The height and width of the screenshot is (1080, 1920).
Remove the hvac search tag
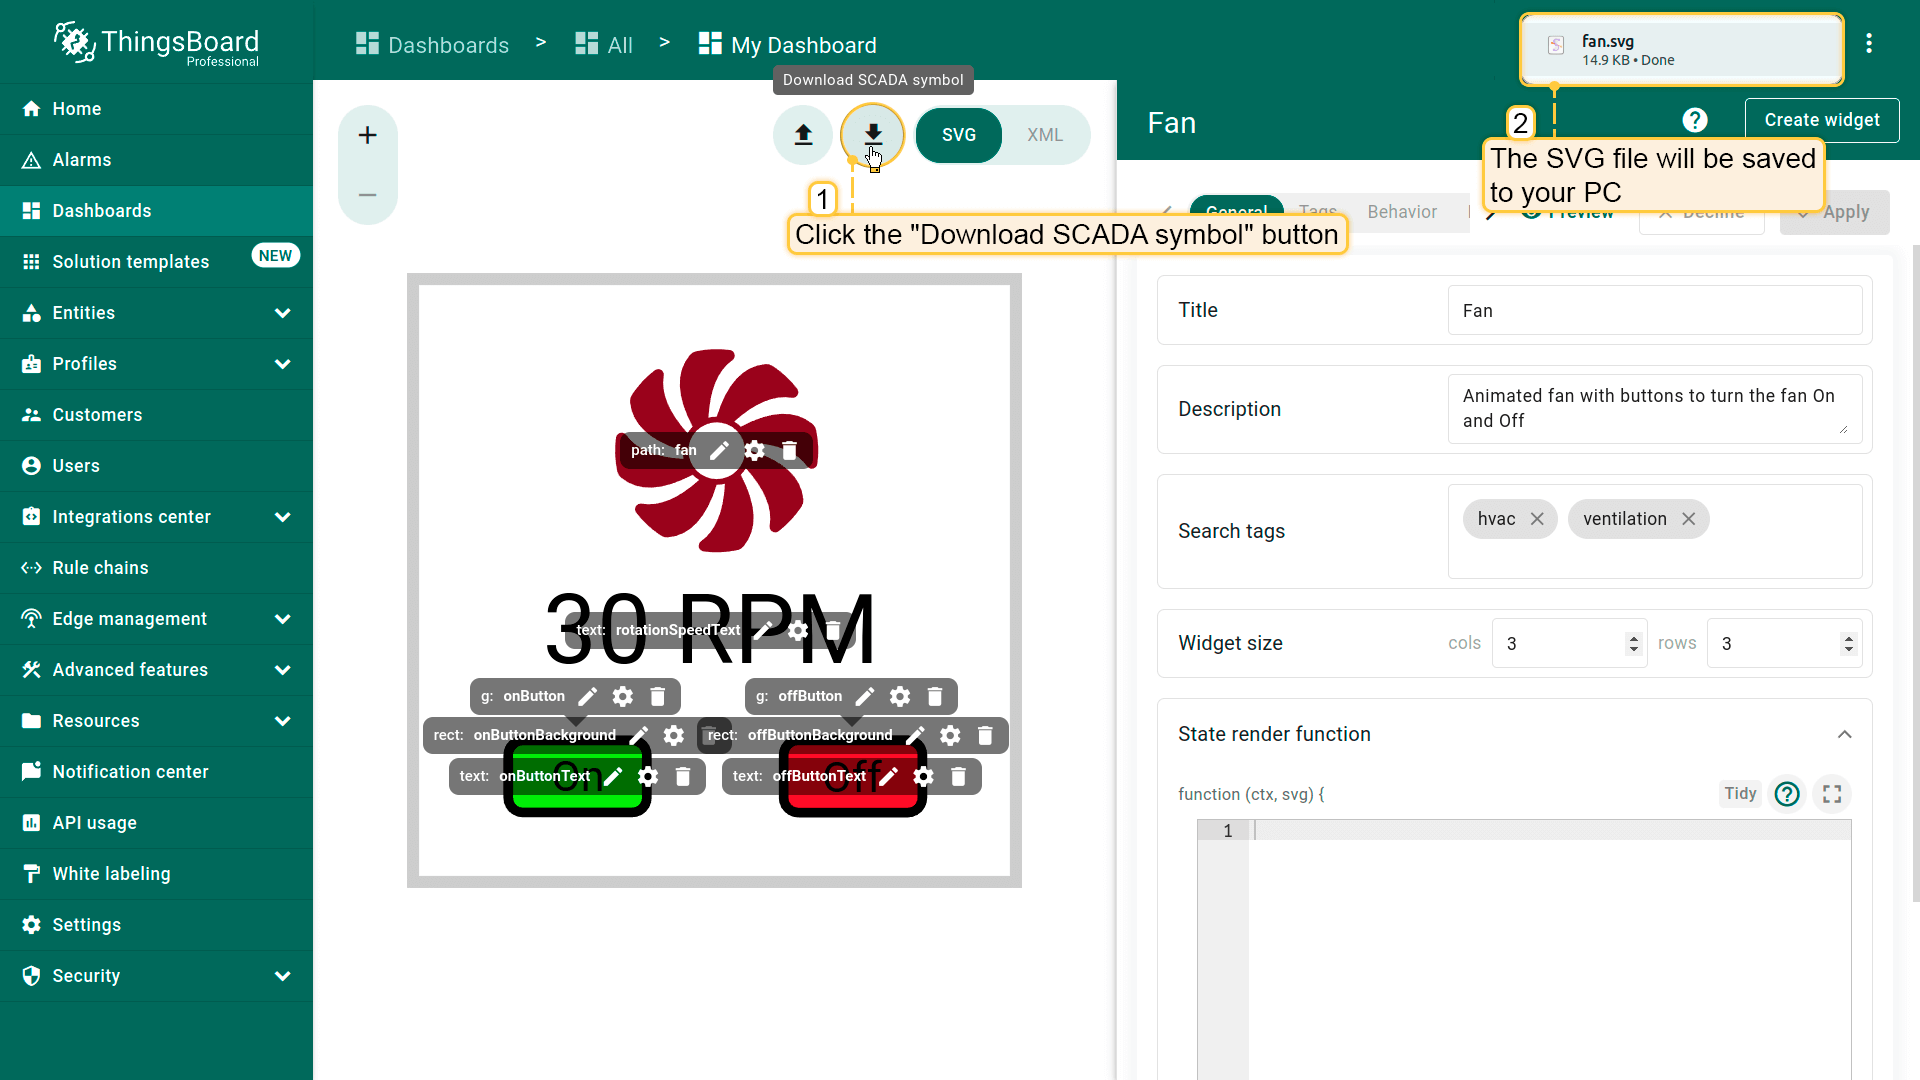[1537, 519]
